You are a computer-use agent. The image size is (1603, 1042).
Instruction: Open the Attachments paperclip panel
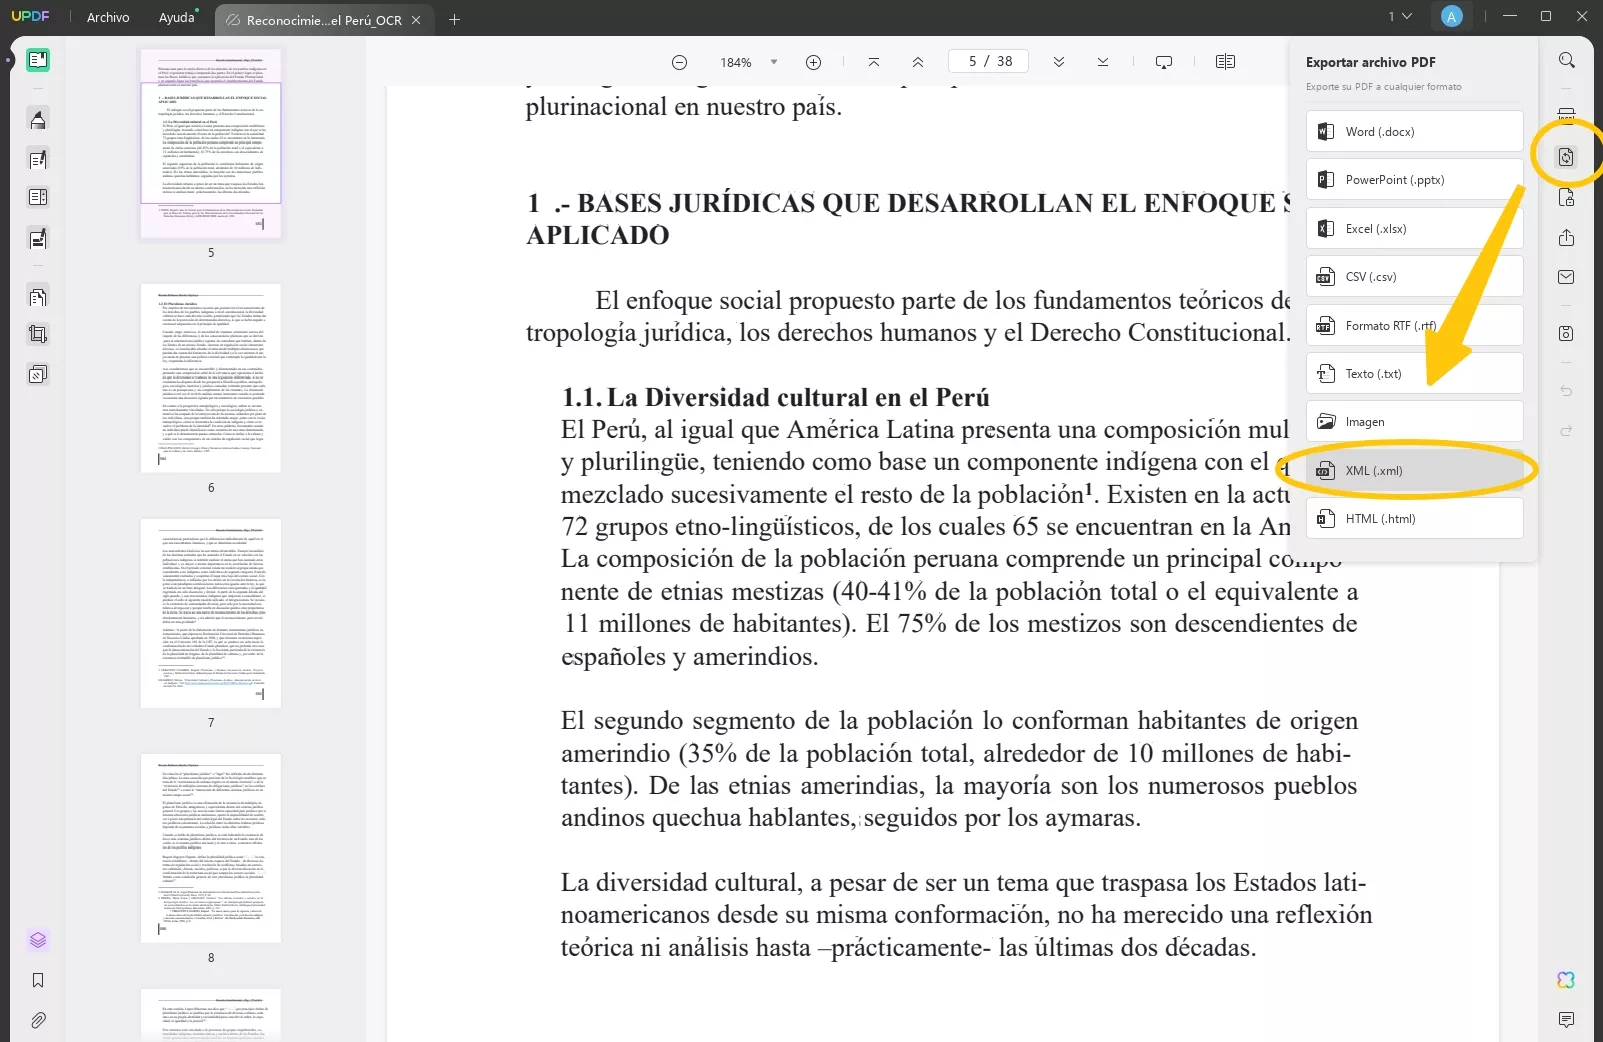pyautogui.click(x=38, y=1020)
